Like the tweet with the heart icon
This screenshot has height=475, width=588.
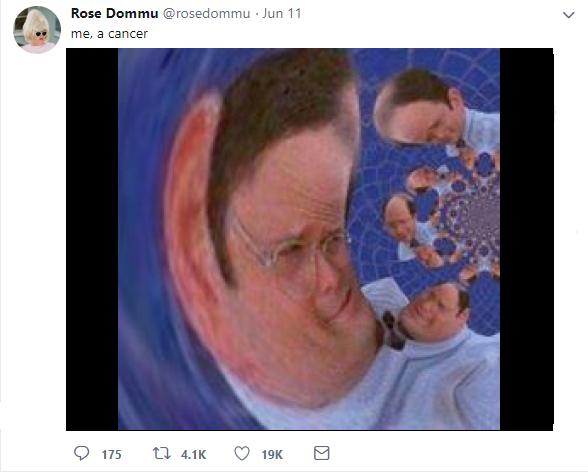[242, 454]
